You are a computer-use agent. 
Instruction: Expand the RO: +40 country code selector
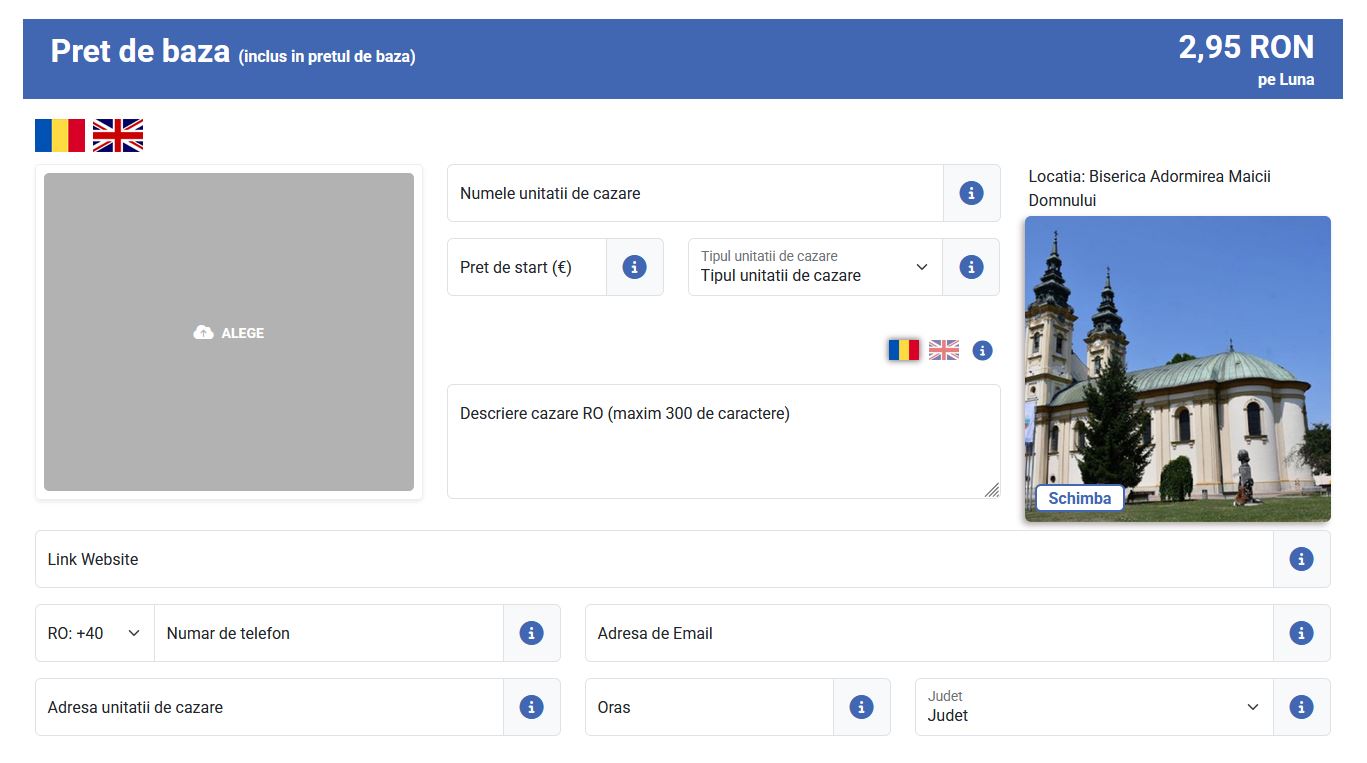94,633
